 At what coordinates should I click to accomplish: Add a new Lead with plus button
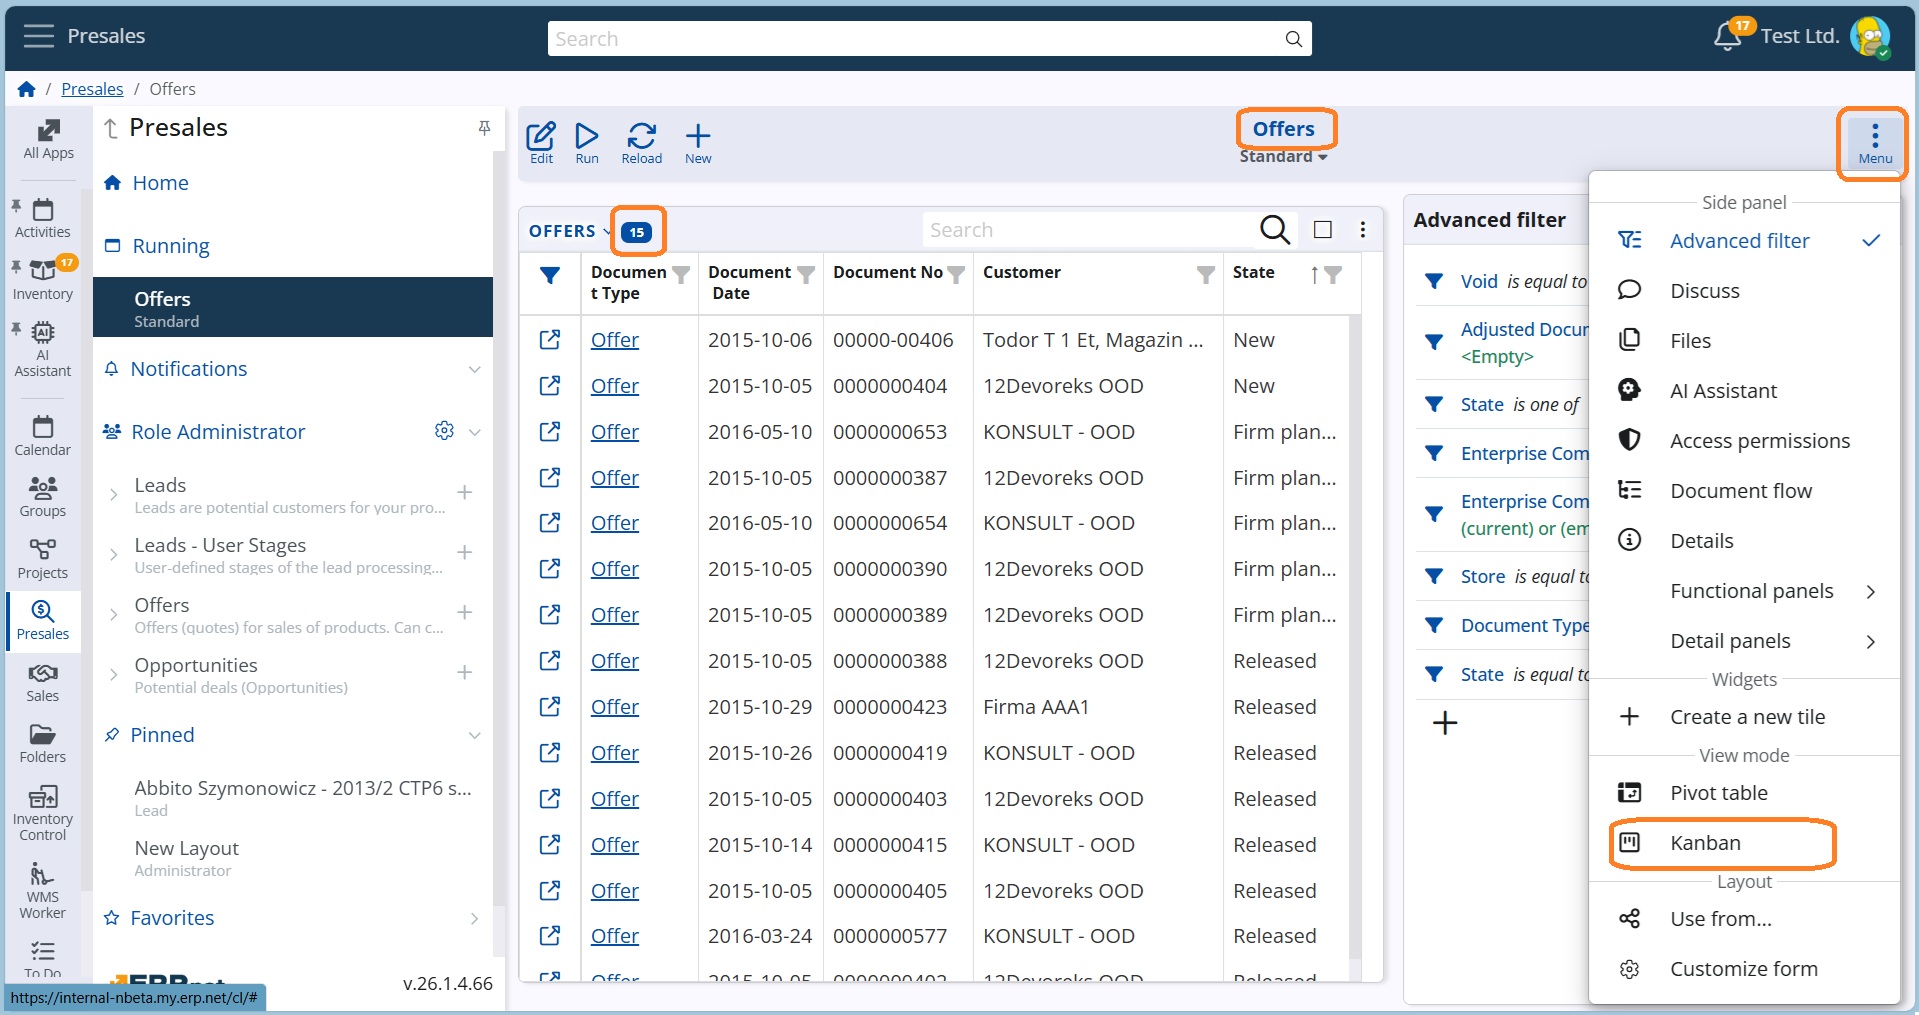465,492
